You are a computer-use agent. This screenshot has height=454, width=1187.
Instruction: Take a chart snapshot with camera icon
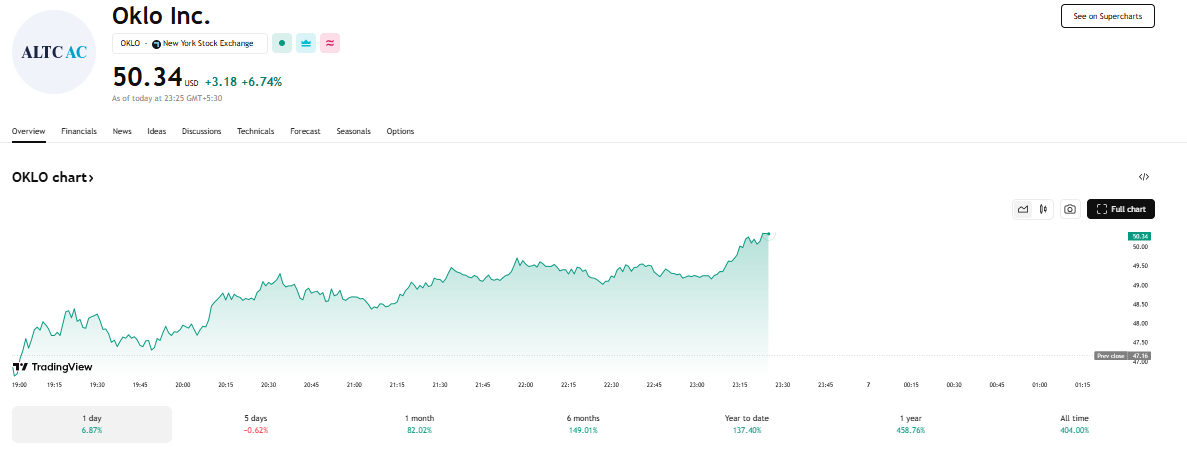click(x=1070, y=210)
